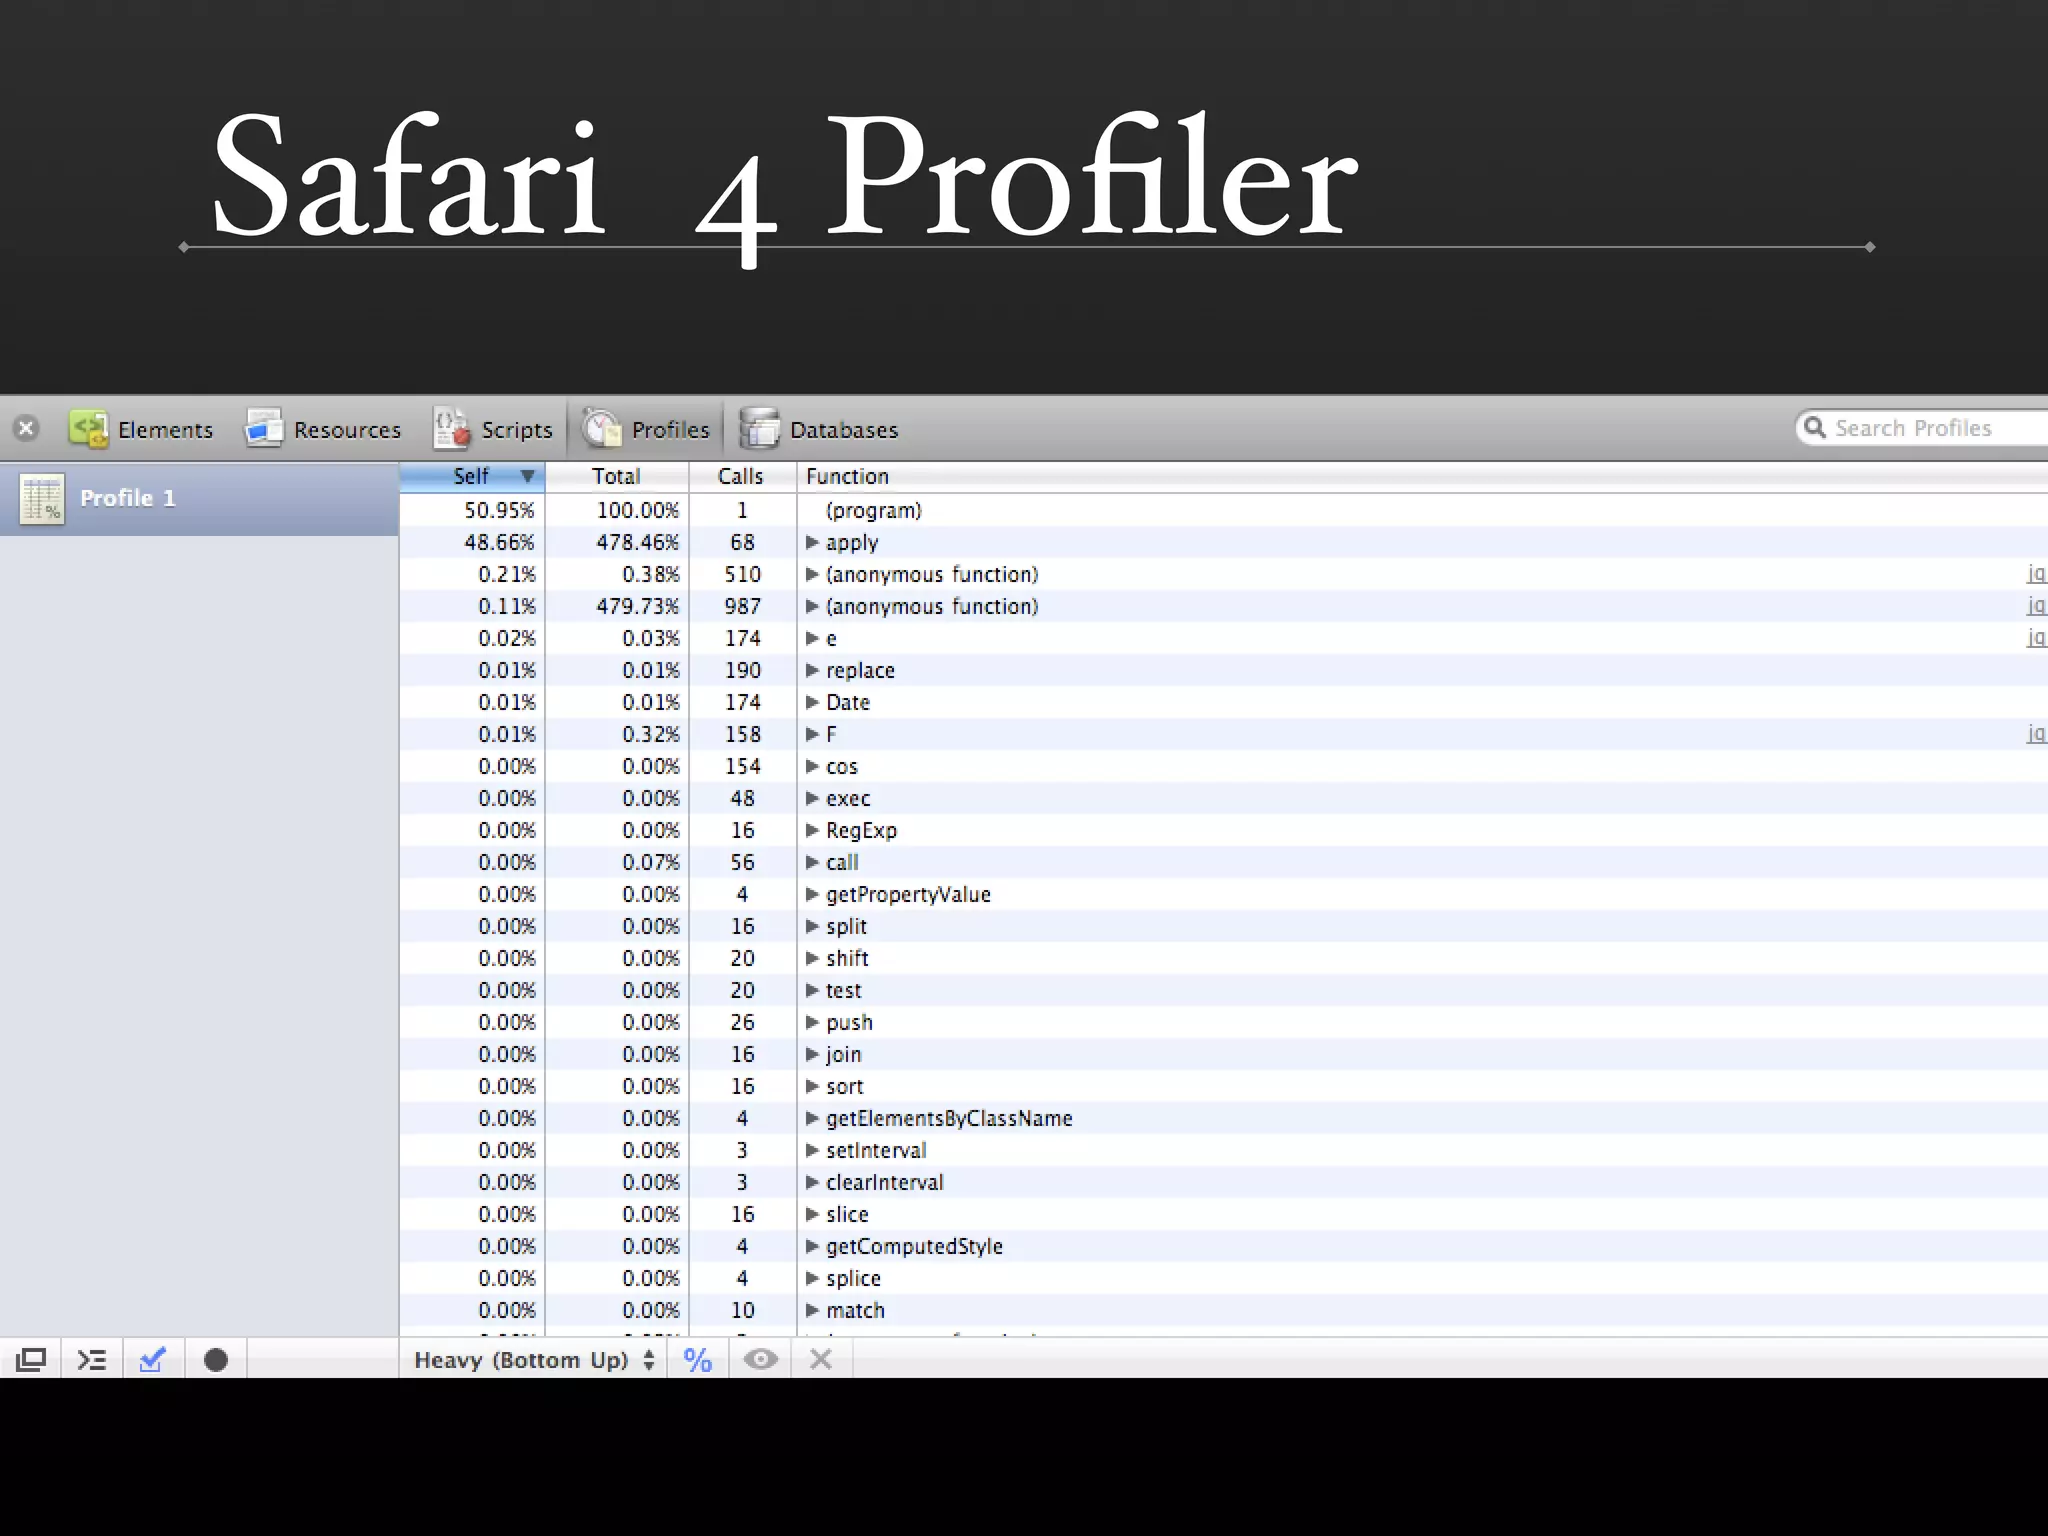Sort by the Total column header
The height and width of the screenshot is (1536, 2048).
[x=615, y=477]
